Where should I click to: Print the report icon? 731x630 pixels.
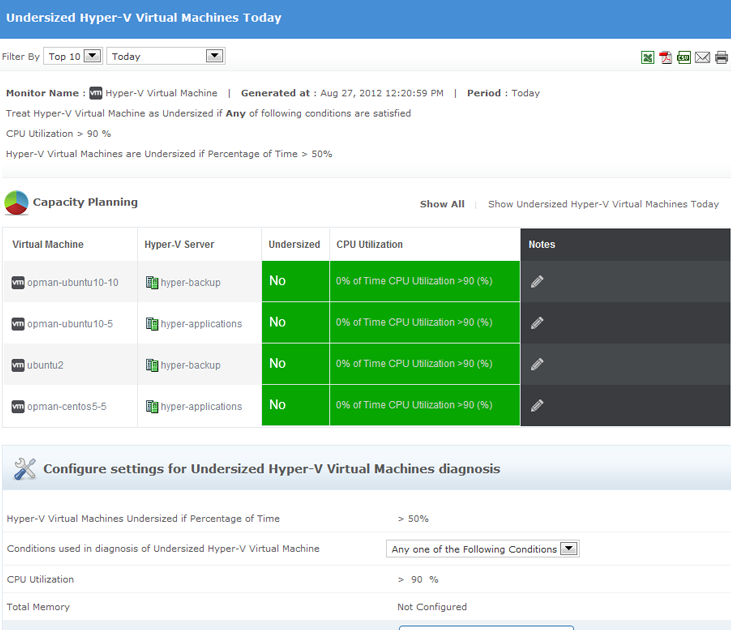pos(721,57)
